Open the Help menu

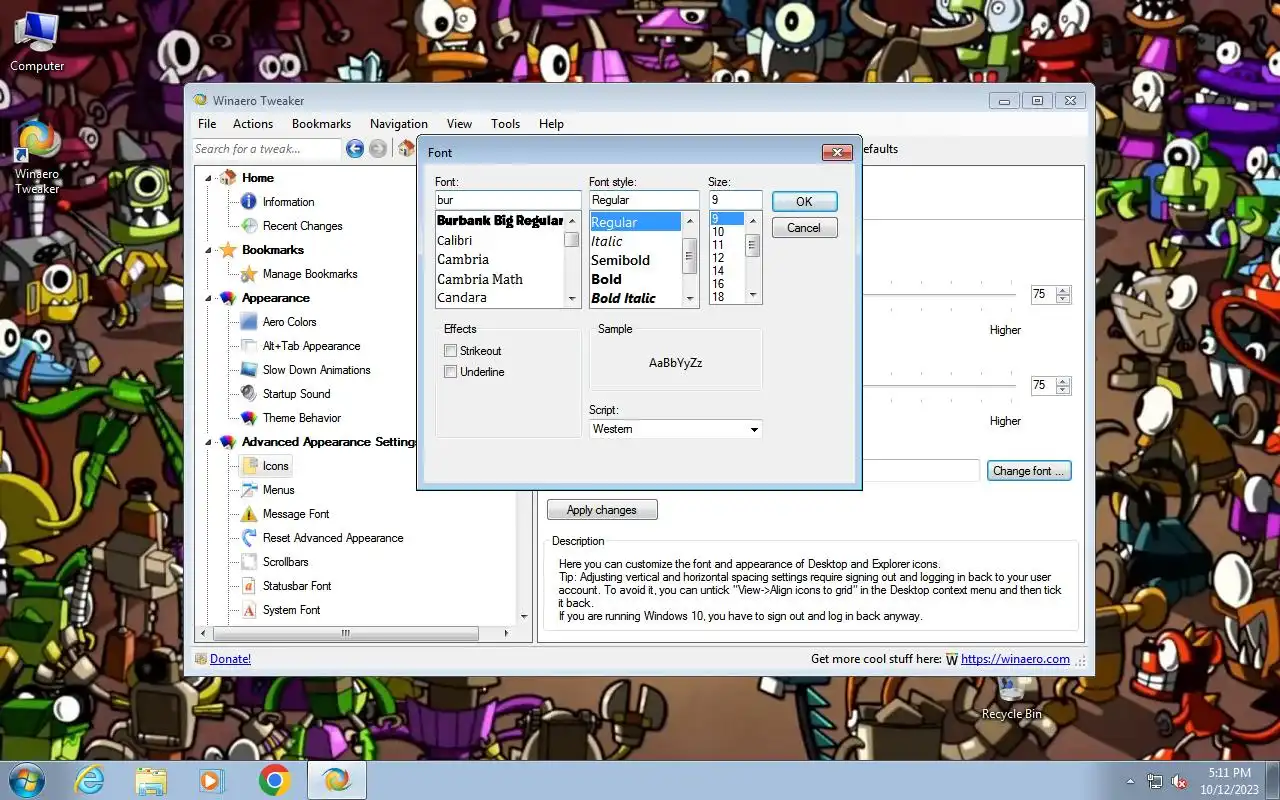[551, 124]
